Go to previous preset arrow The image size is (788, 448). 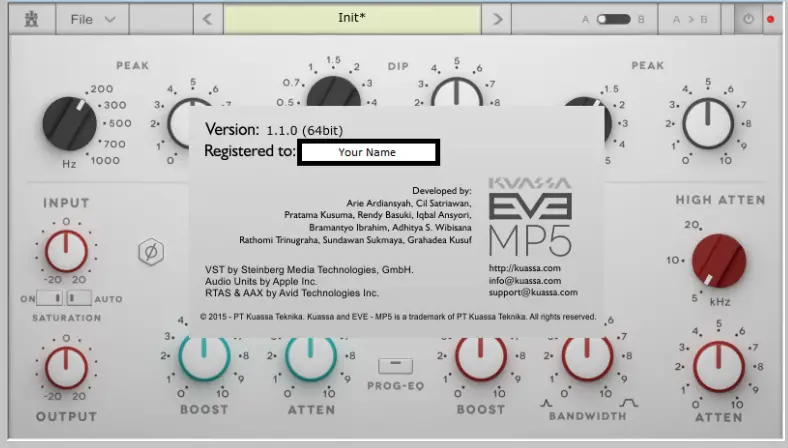[x=208, y=20]
